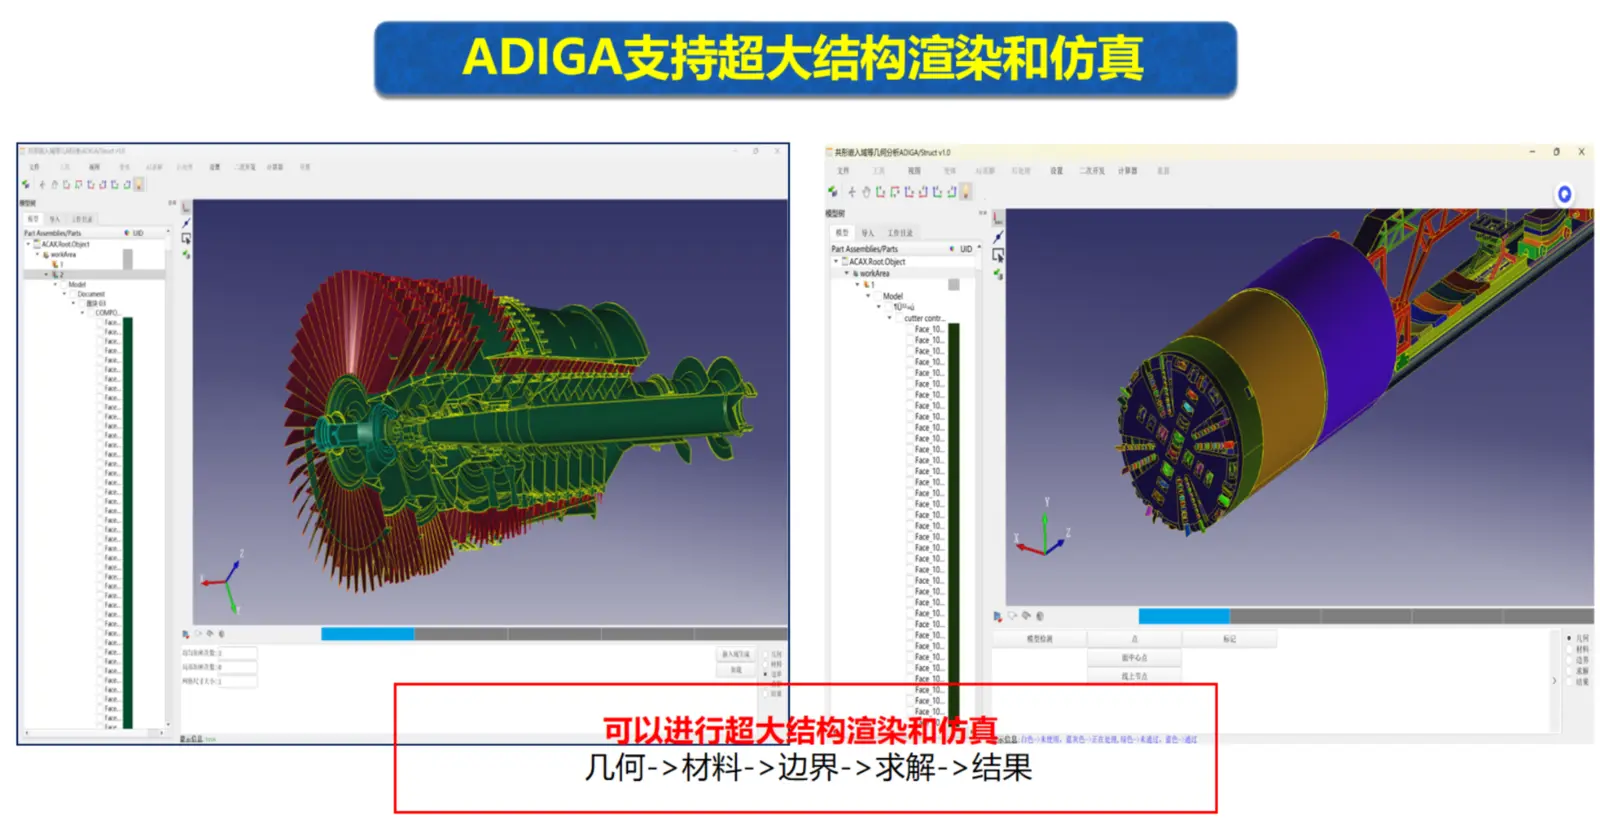Select the hand rotate tool in tunnel-machine window
This screenshot has width=1600, height=823.
[866, 192]
